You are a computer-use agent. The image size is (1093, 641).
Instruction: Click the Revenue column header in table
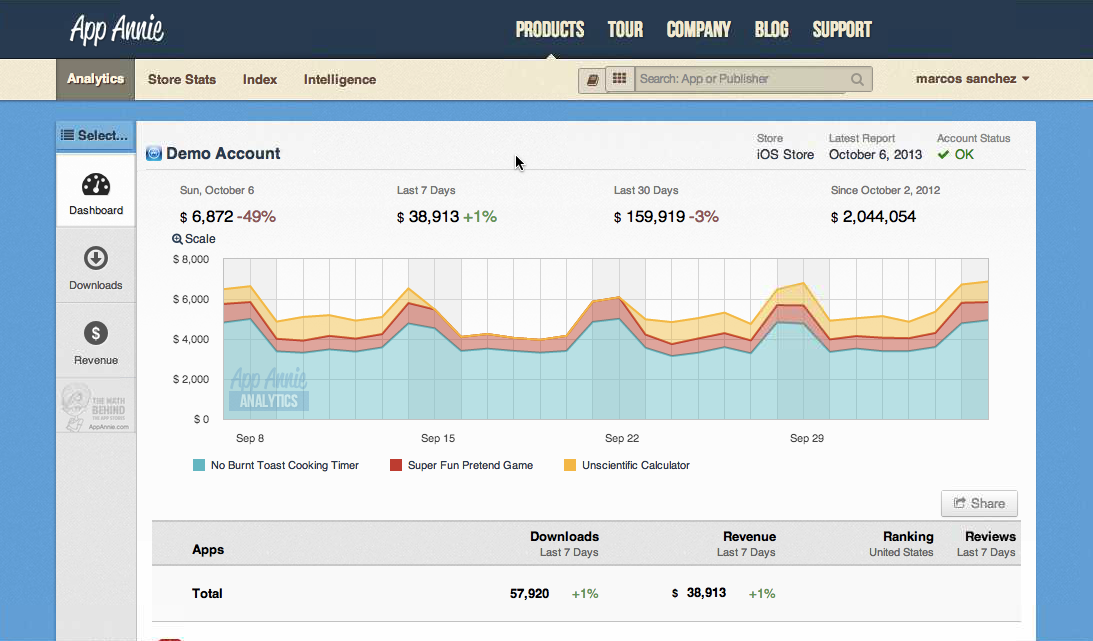coord(749,536)
